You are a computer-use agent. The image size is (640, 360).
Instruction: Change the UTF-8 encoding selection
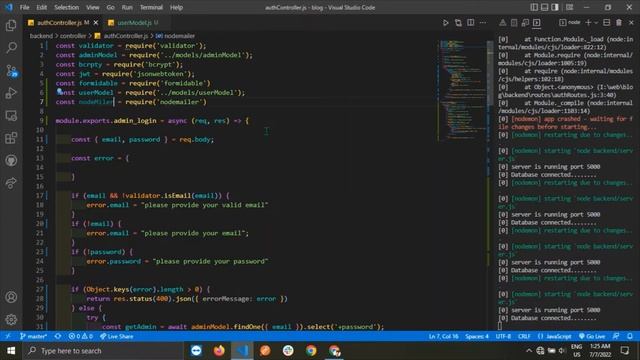[503, 336]
